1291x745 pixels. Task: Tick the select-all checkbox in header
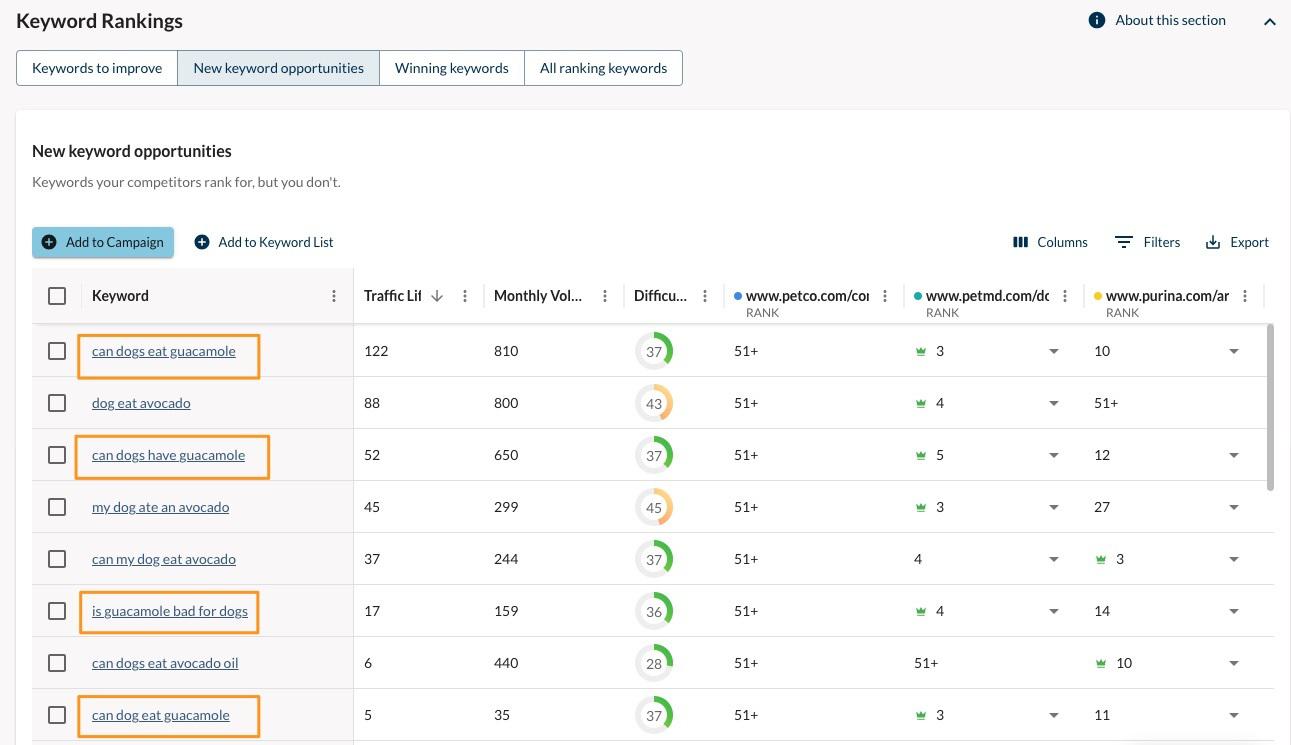[x=57, y=296]
